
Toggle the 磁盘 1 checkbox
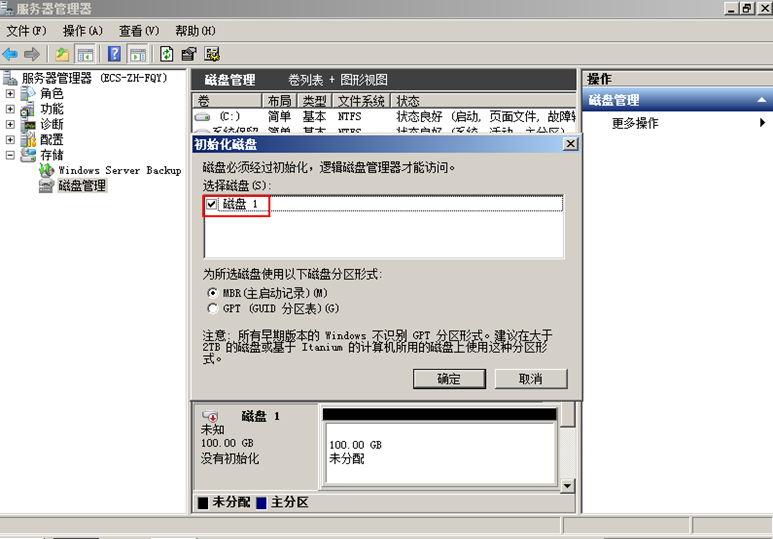click(211, 204)
